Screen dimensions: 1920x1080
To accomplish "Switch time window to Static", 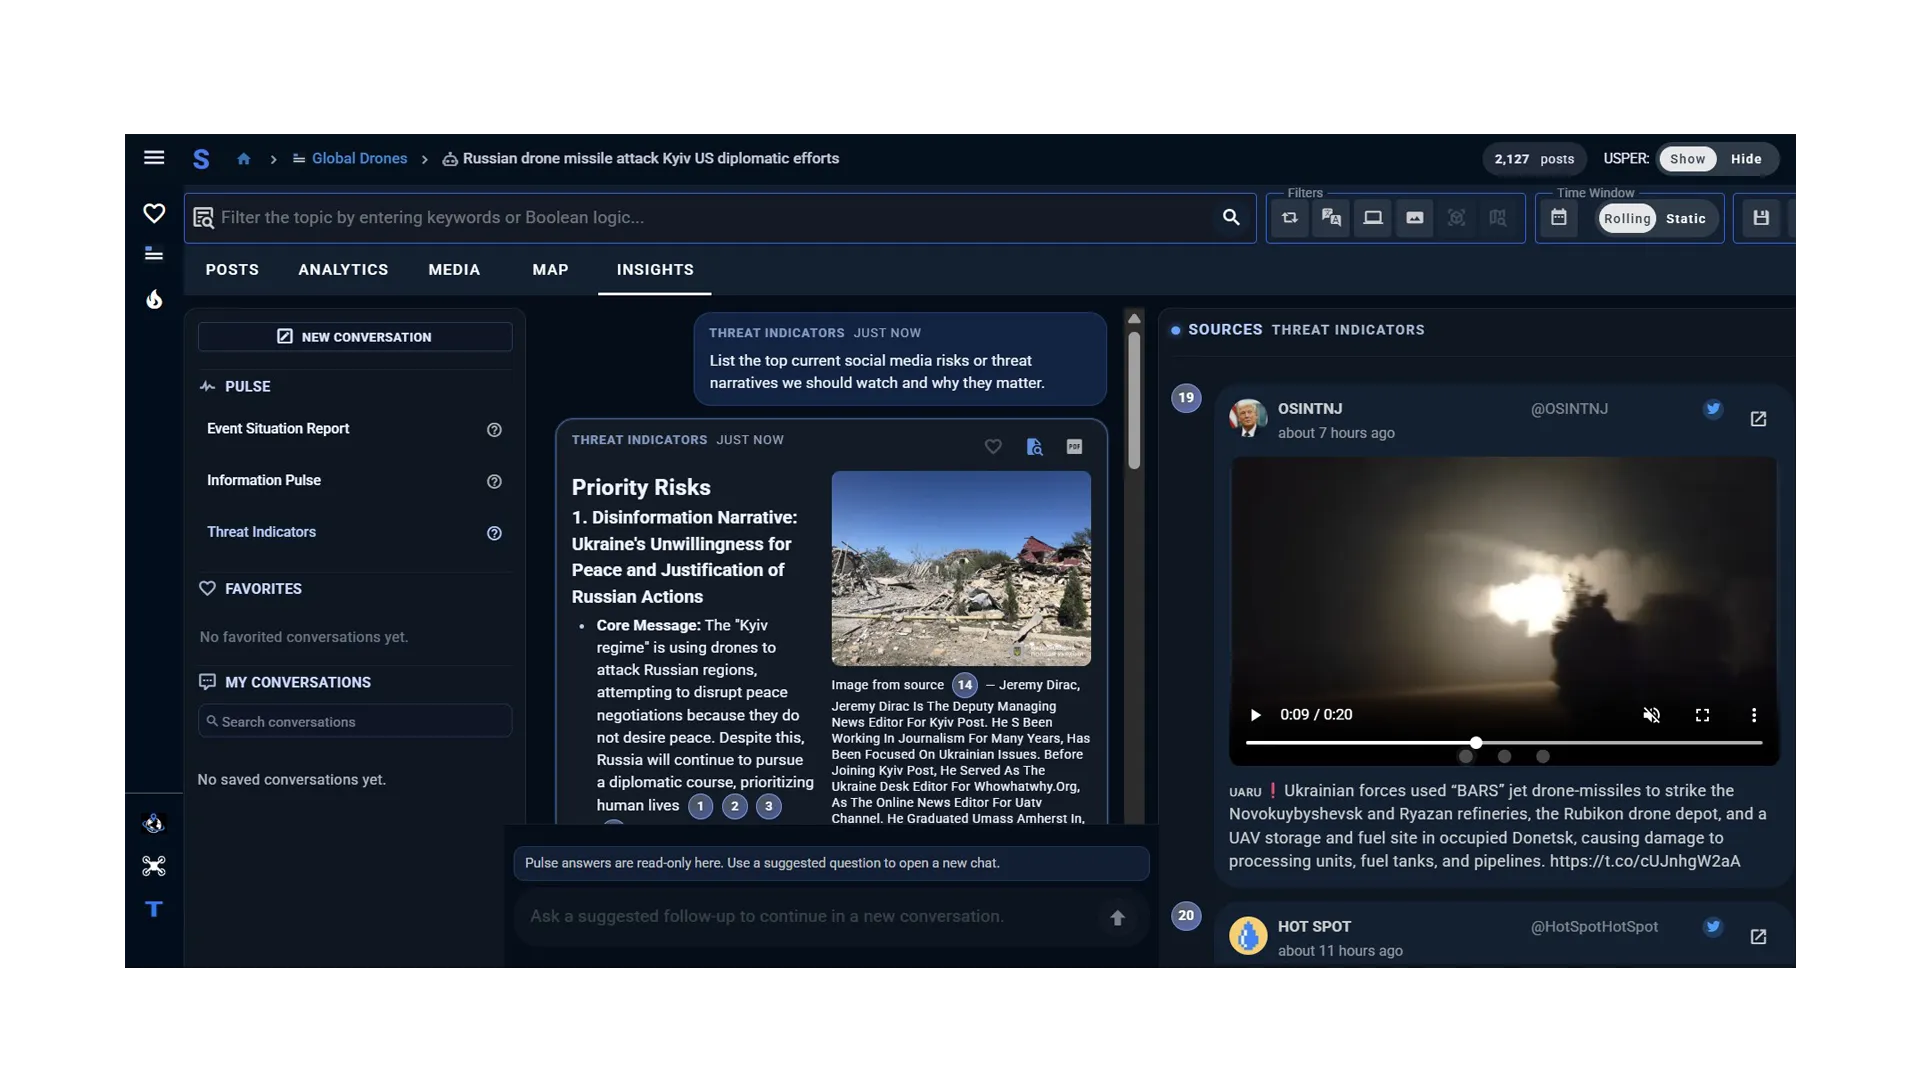I will click(1685, 219).
